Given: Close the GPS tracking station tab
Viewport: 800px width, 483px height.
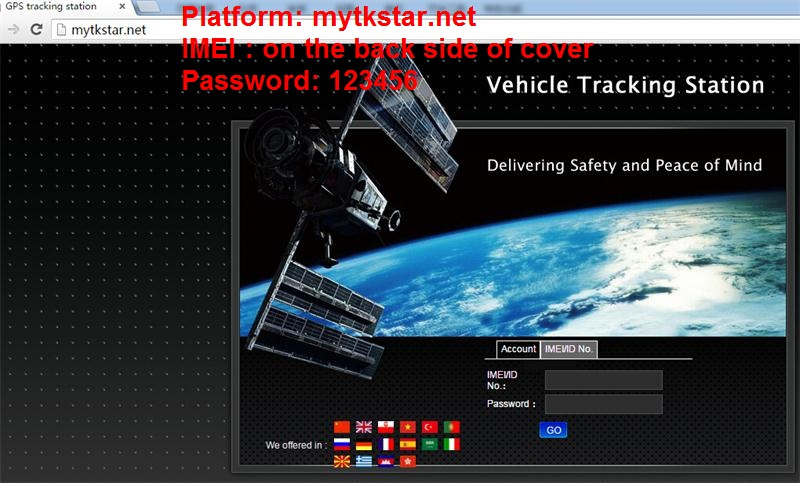Looking at the screenshot, I should click(x=122, y=7).
